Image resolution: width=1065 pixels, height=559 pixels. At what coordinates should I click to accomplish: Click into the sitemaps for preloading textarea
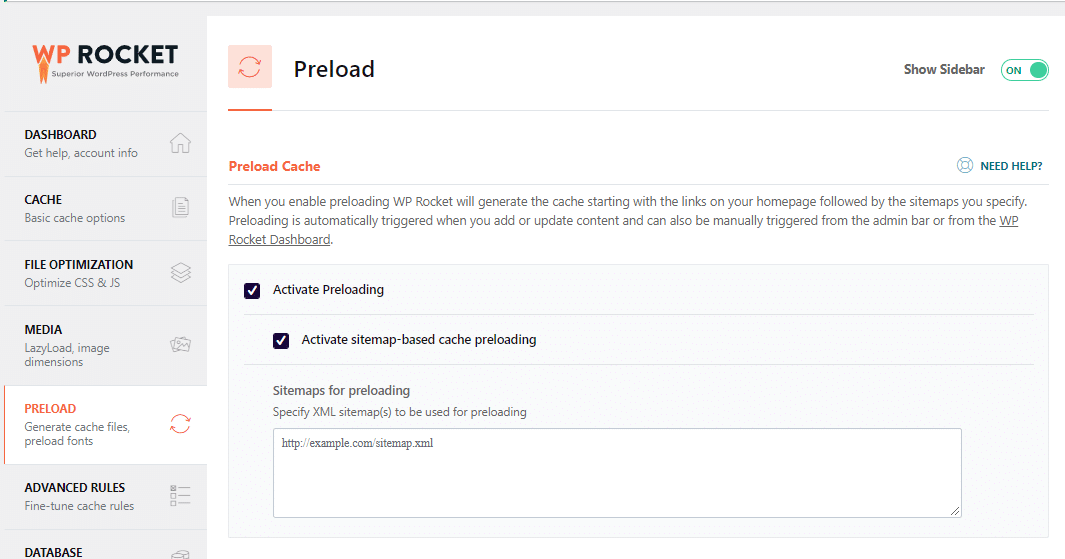click(x=616, y=473)
